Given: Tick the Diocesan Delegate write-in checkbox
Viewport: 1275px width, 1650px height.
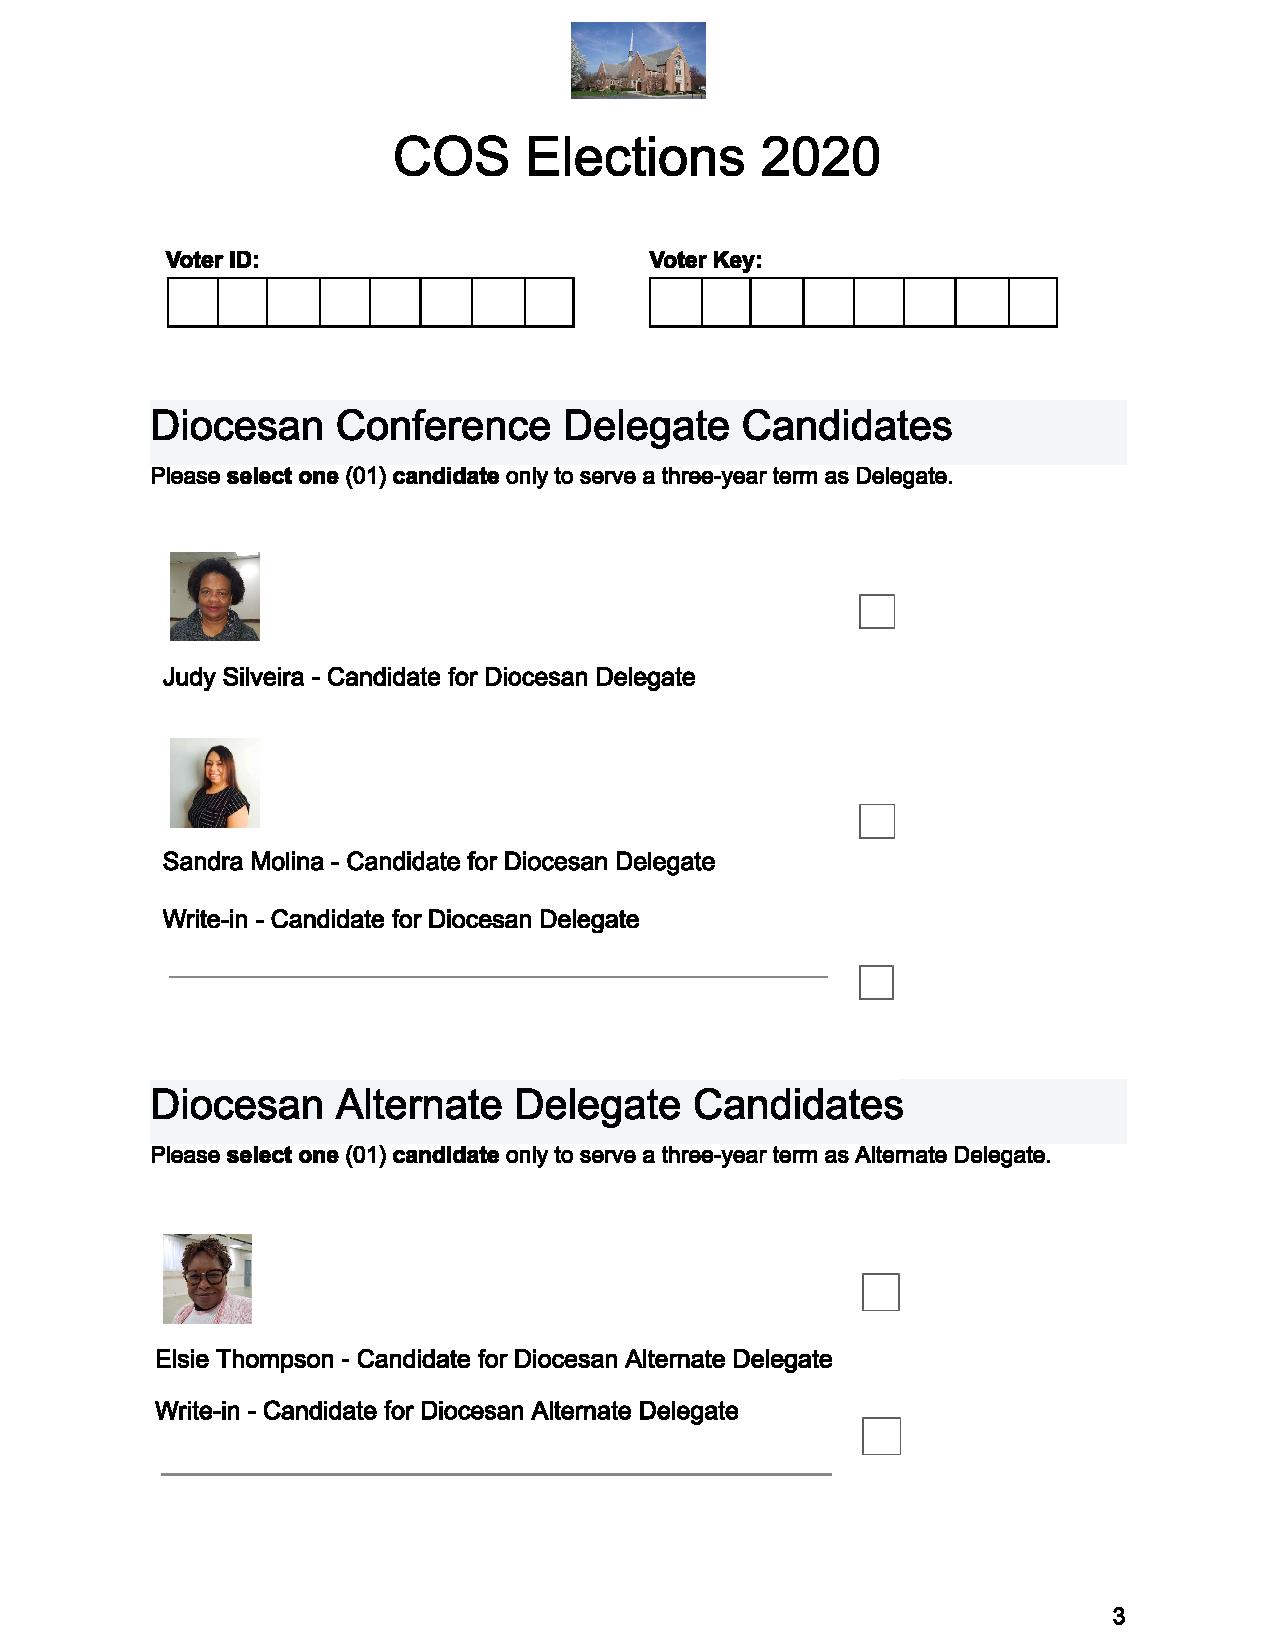Looking at the screenshot, I should tap(876, 982).
